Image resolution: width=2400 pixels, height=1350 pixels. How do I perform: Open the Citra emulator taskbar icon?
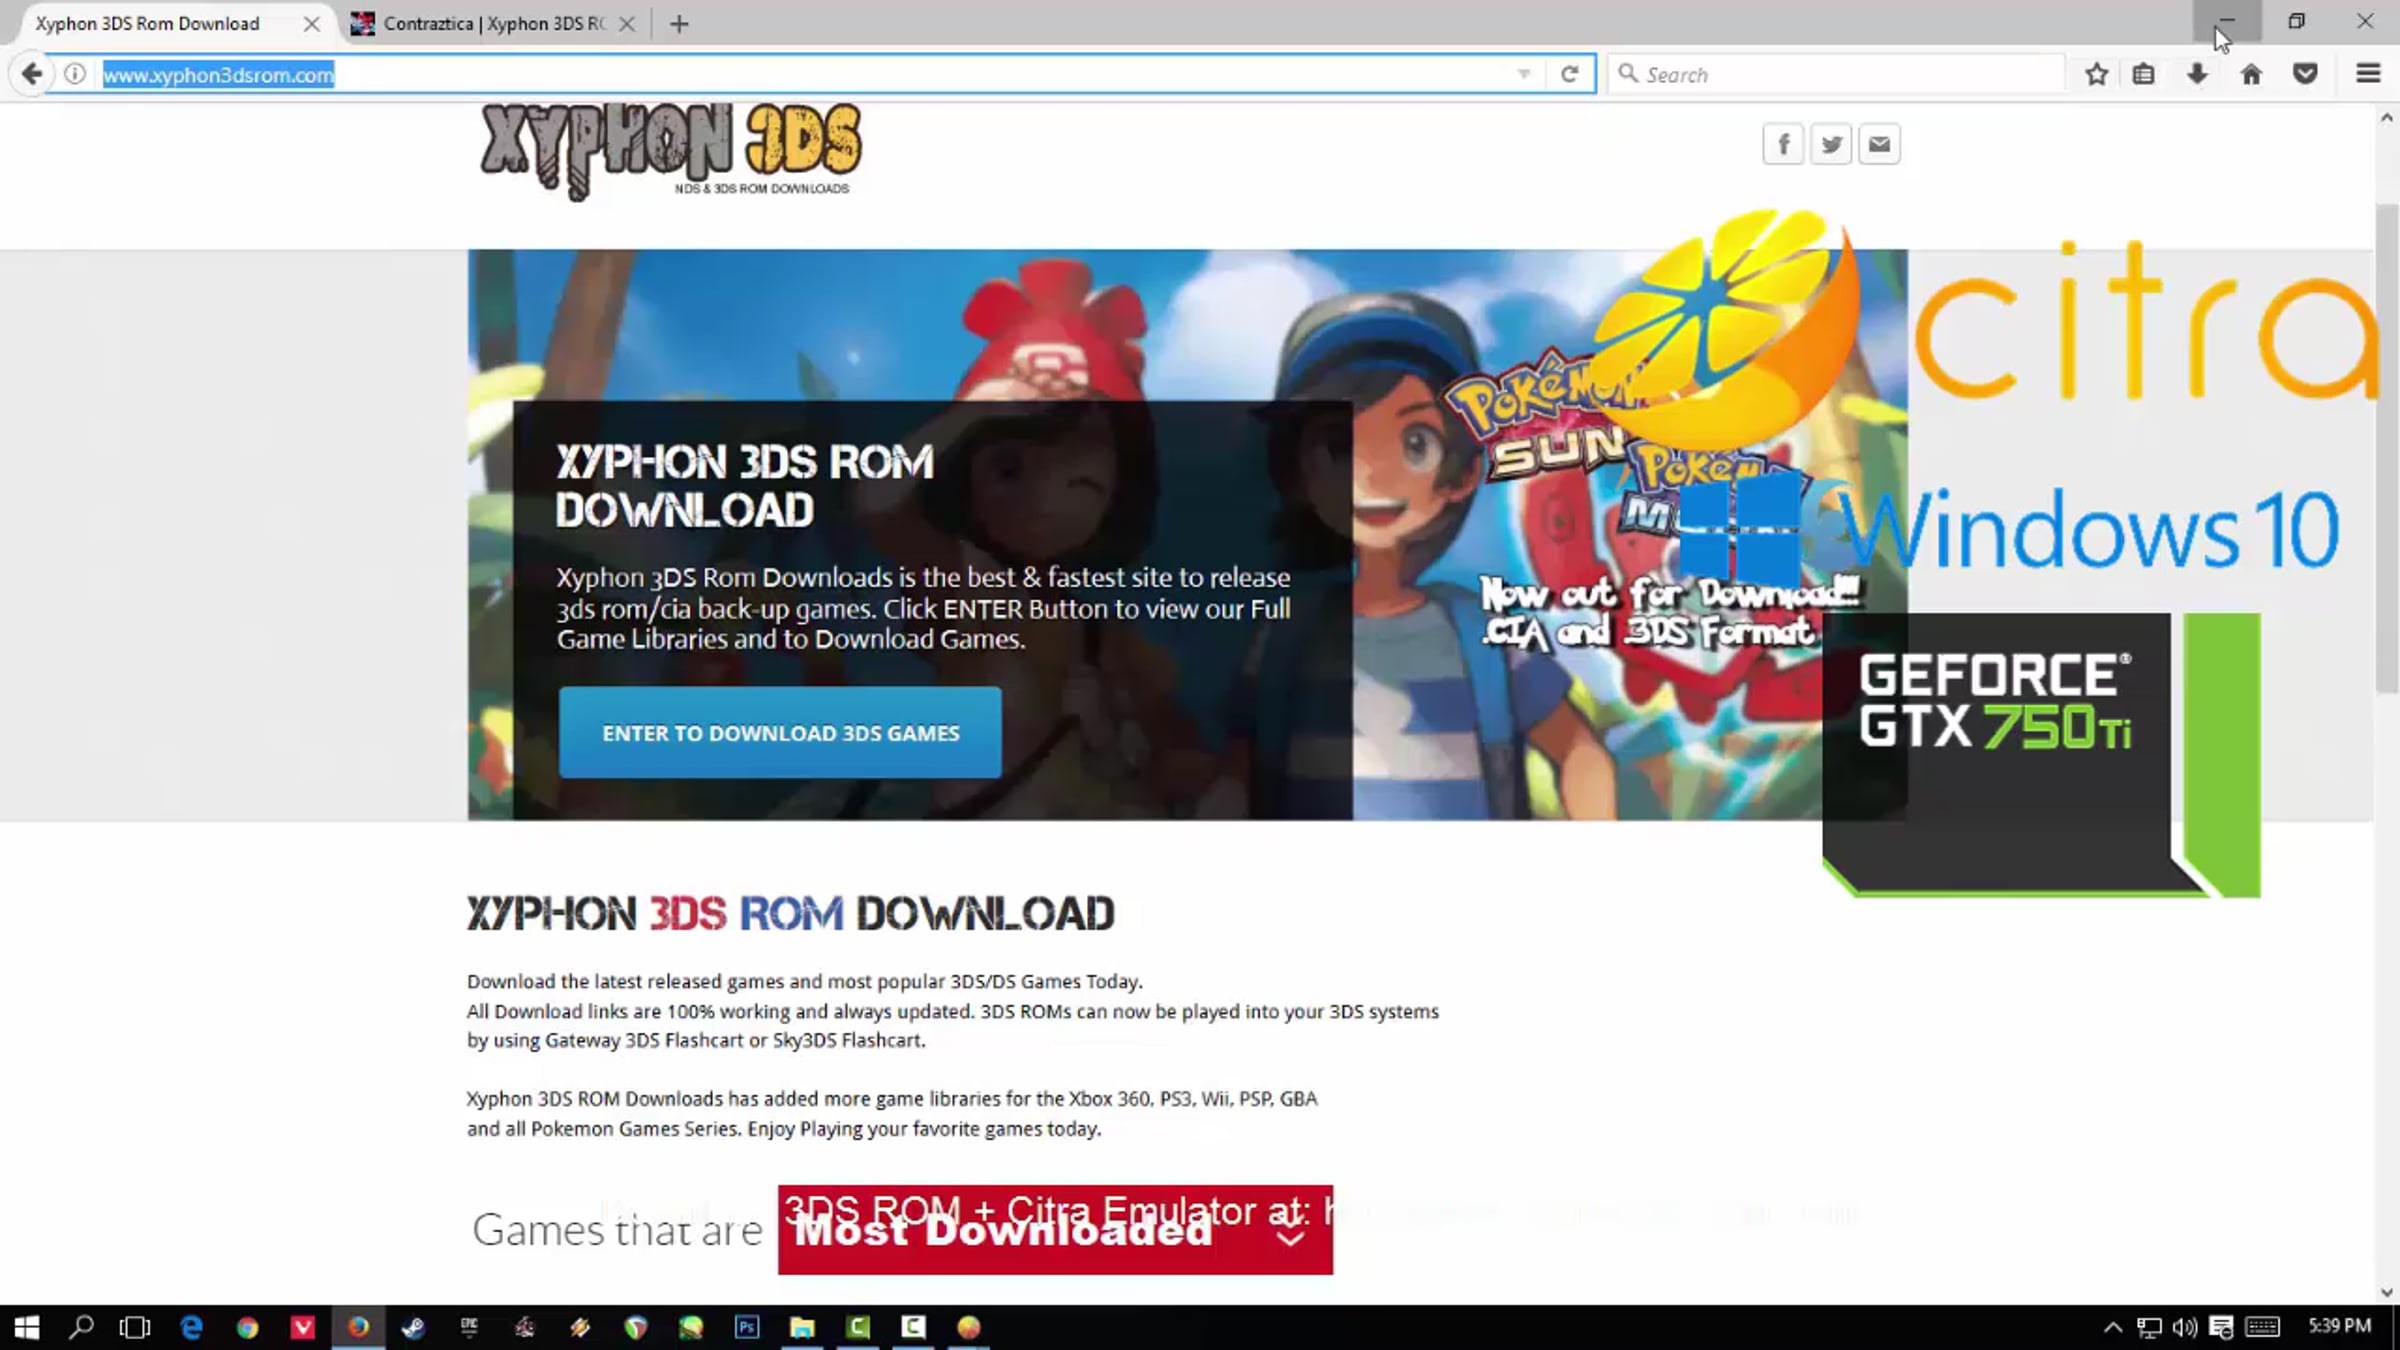pyautogui.click(x=969, y=1327)
